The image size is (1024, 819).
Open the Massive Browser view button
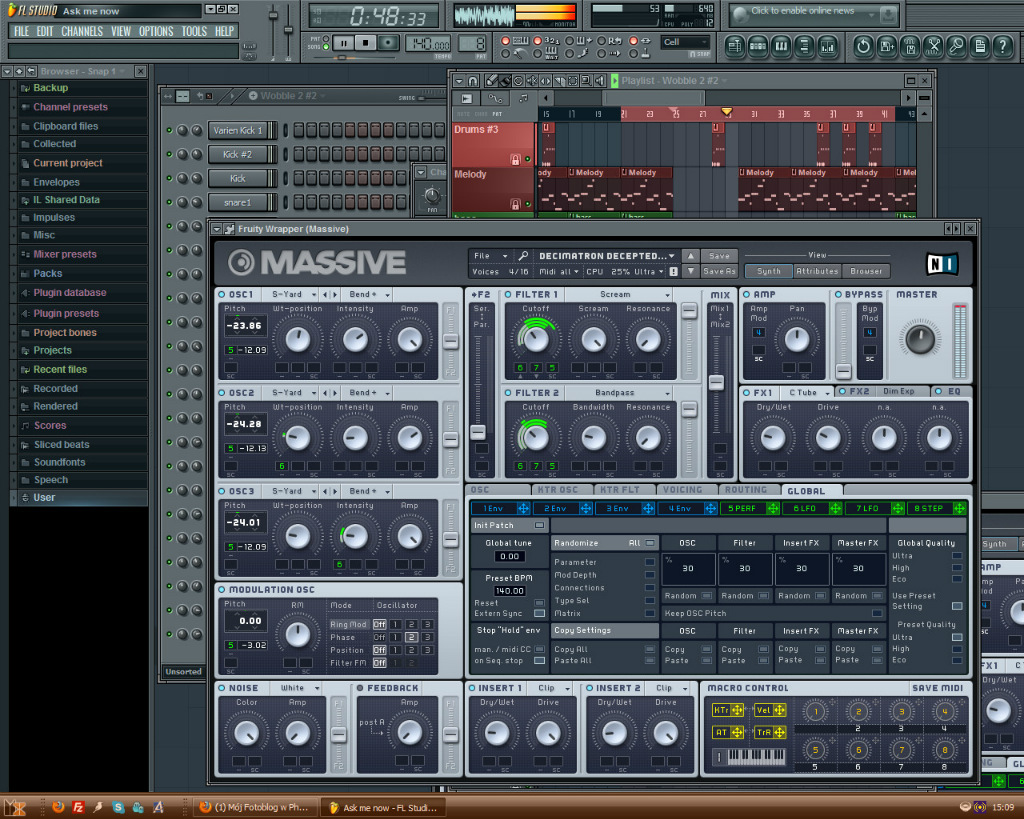(x=866, y=271)
